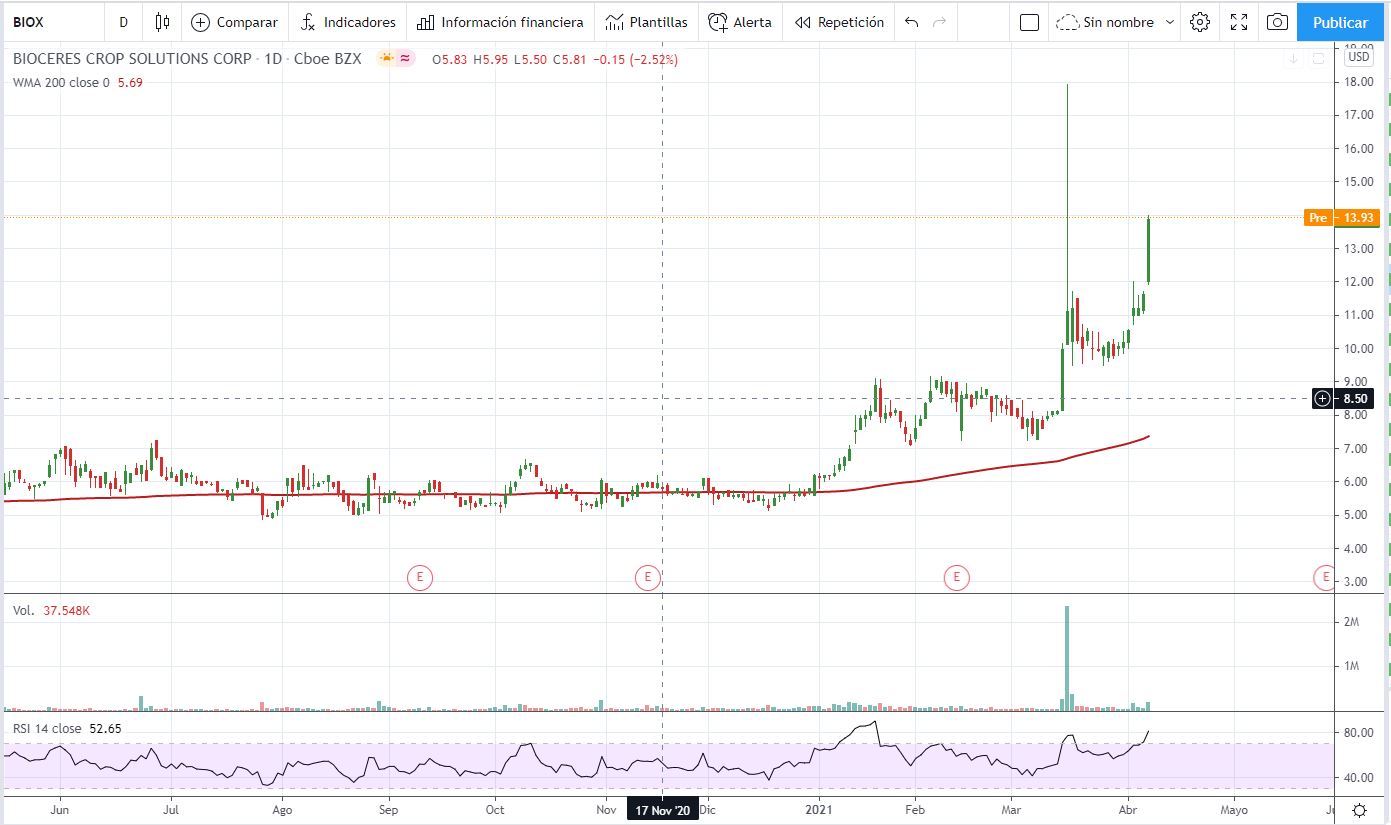Click the Alerta clock icon

[718, 22]
